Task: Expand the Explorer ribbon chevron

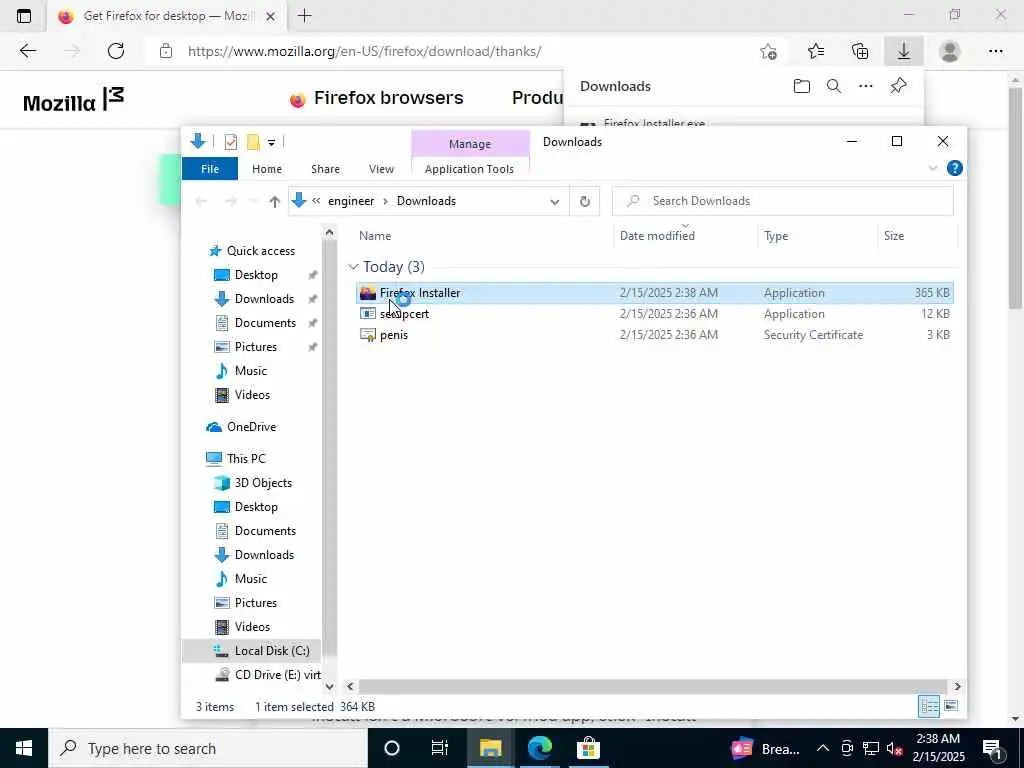Action: coord(933,168)
